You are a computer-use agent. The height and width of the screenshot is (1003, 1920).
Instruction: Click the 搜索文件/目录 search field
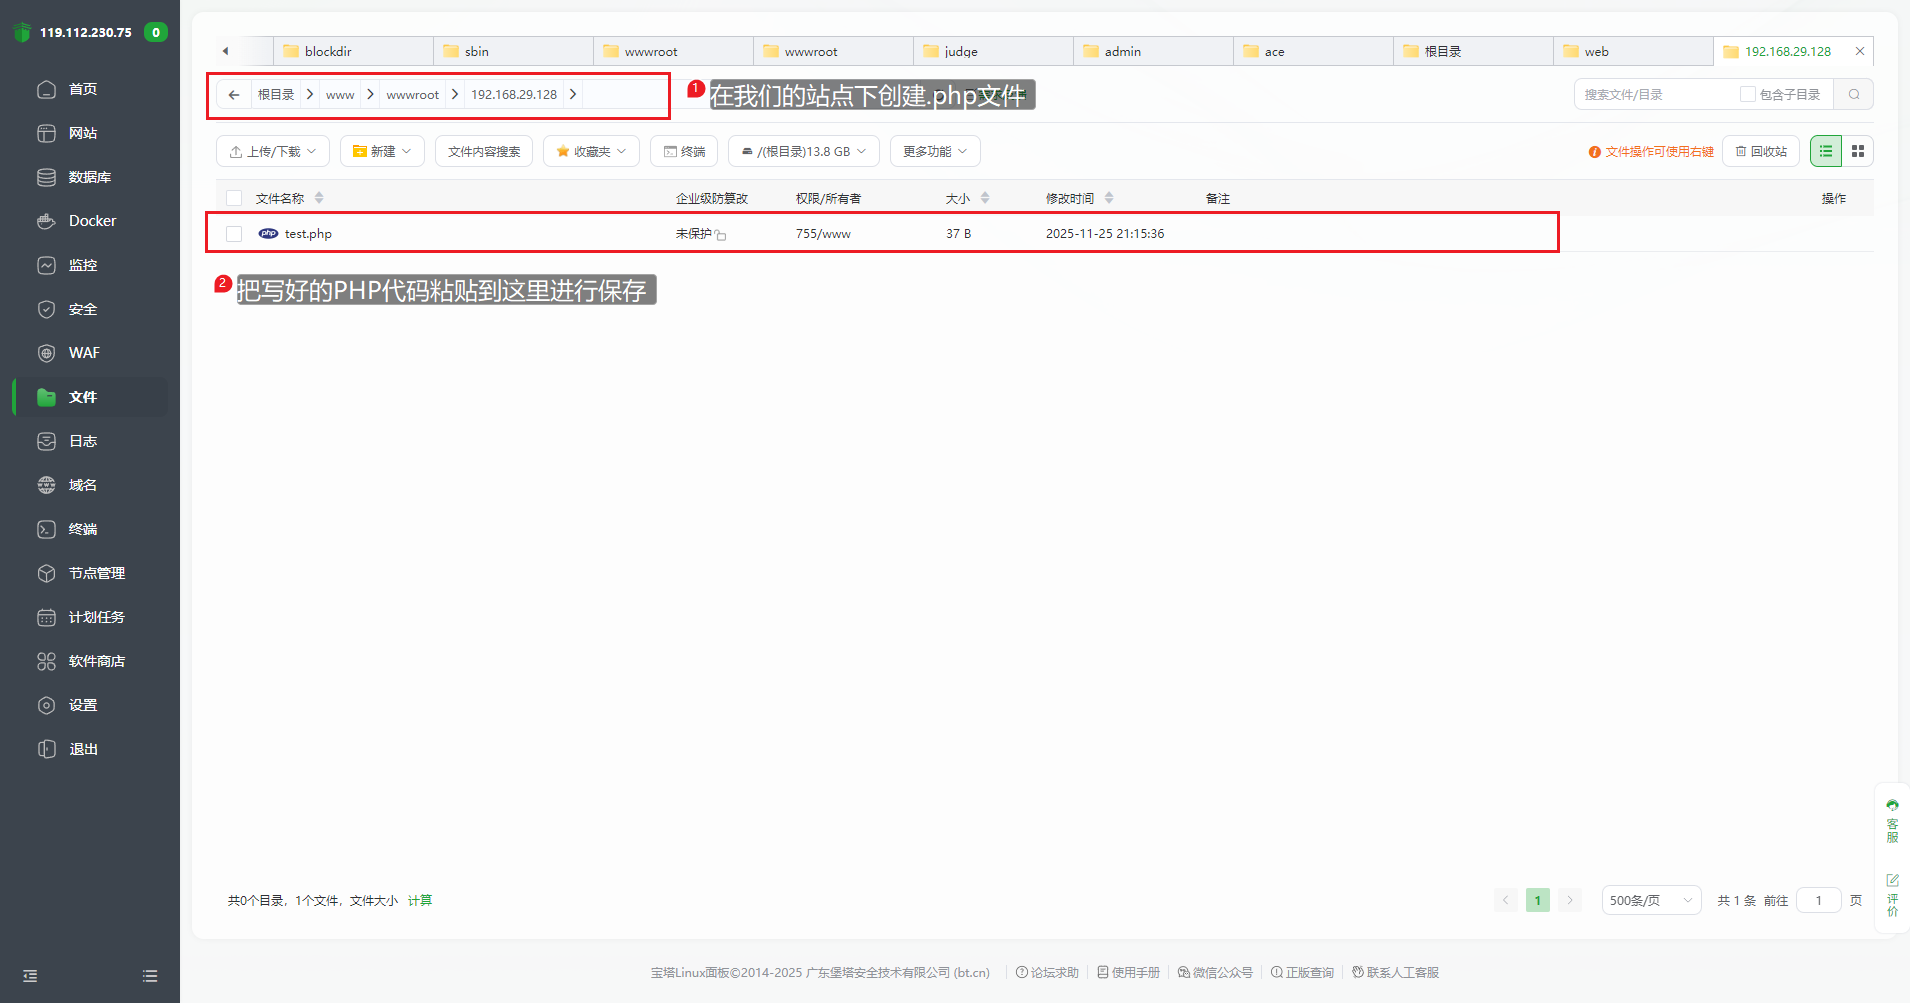[x=1655, y=95]
